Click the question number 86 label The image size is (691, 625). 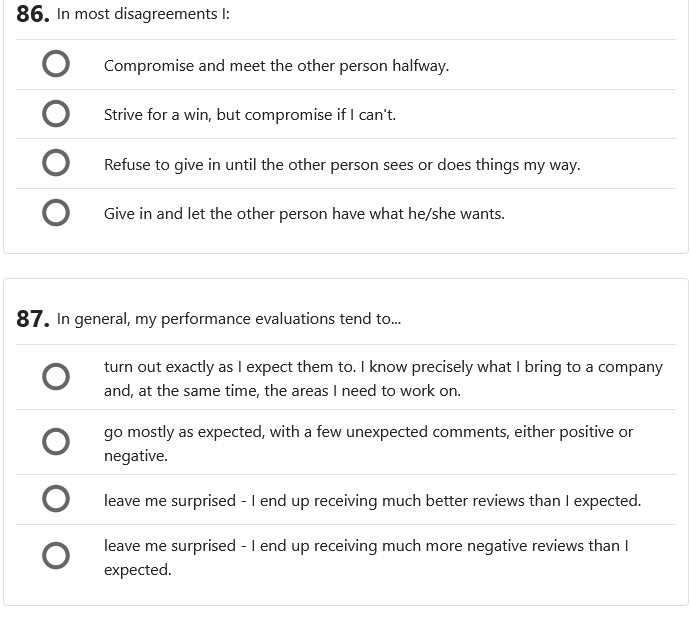(33, 14)
